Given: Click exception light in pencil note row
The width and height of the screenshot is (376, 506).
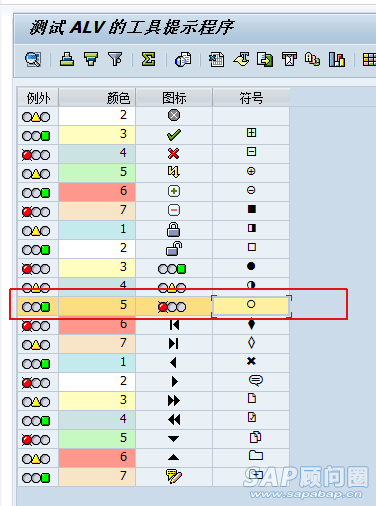Looking at the screenshot, I should click(x=36, y=478).
